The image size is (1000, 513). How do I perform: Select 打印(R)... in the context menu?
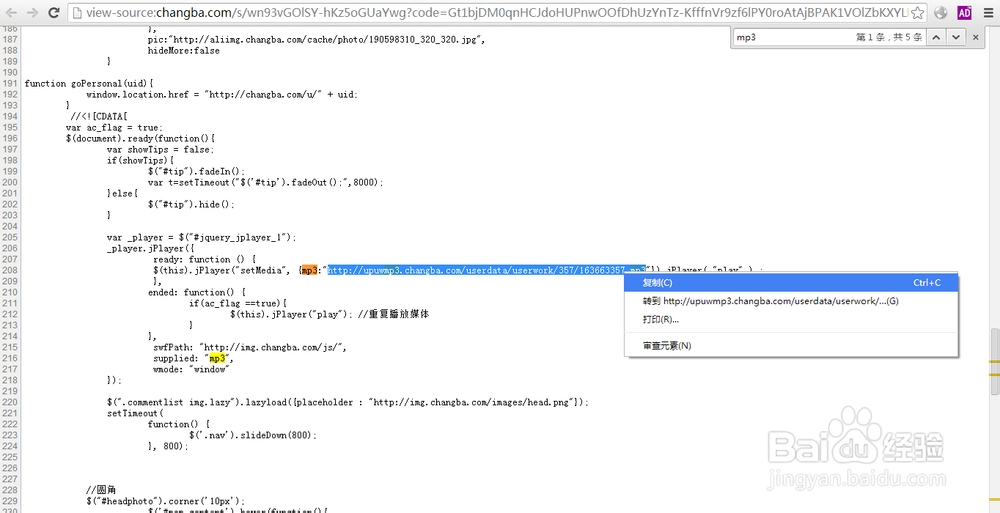[791, 320]
